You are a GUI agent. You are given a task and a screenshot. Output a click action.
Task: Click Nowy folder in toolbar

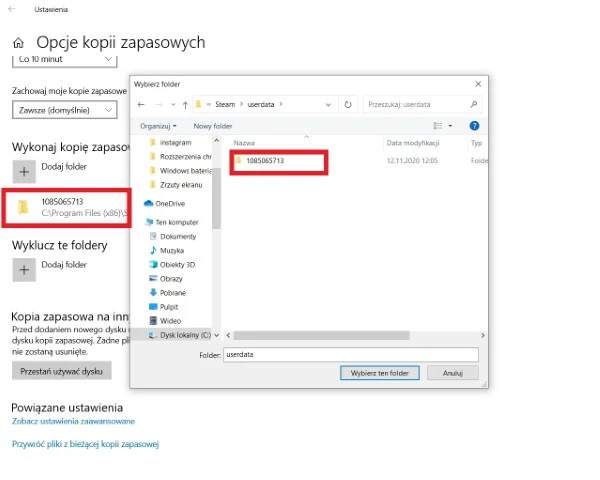coord(212,126)
